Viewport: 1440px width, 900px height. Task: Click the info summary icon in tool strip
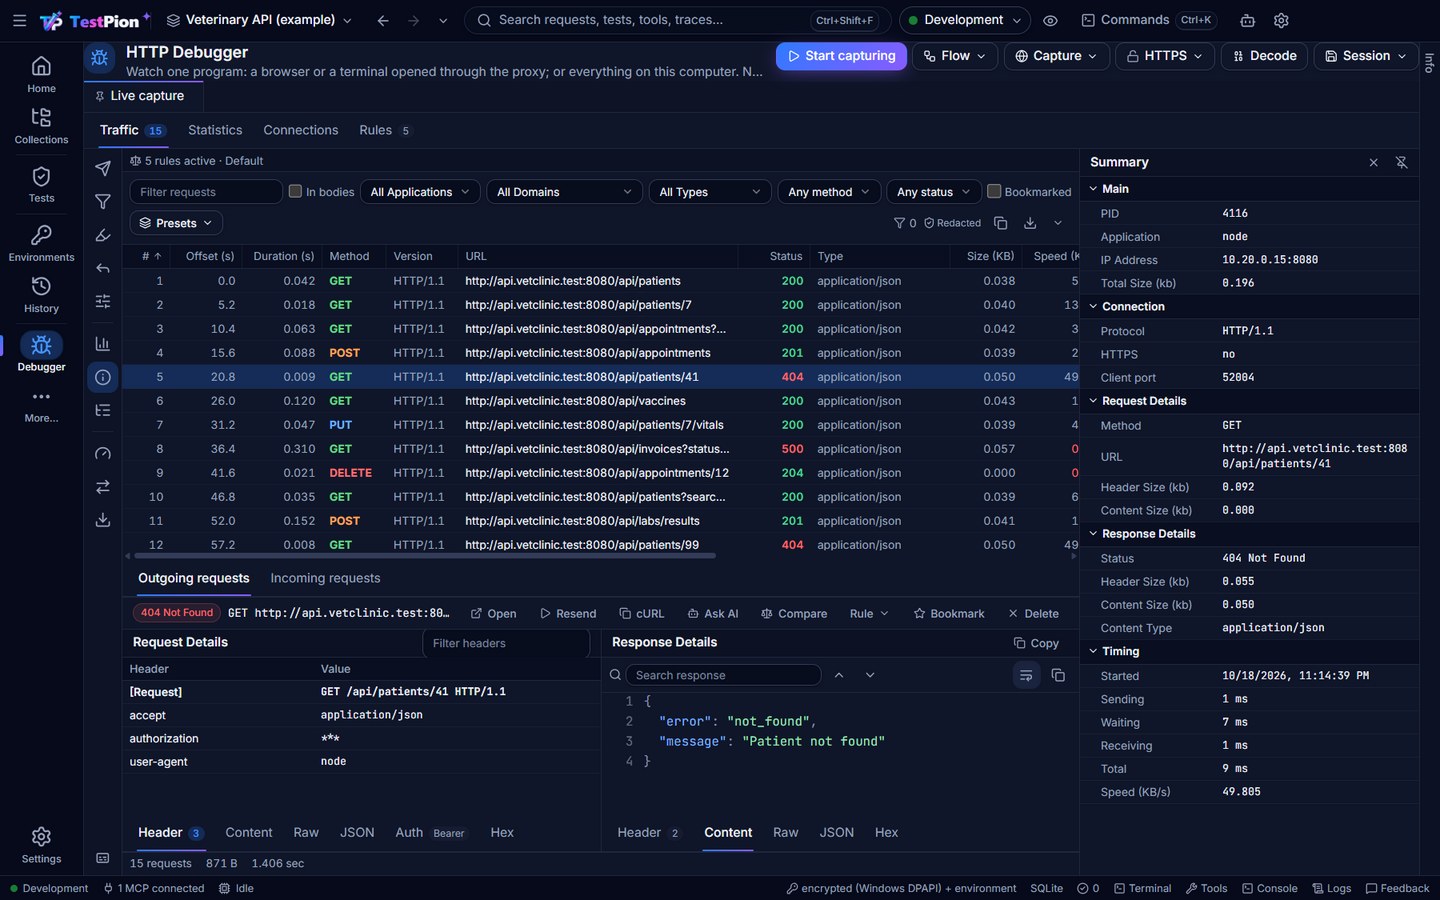point(103,377)
